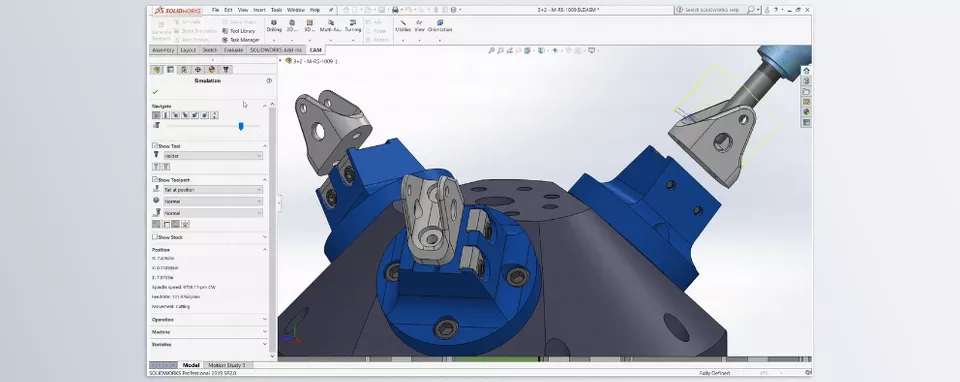This screenshot has height=382, width=960.
Task: Click the panel collapse handle beside viewport
Action: (x=279, y=203)
